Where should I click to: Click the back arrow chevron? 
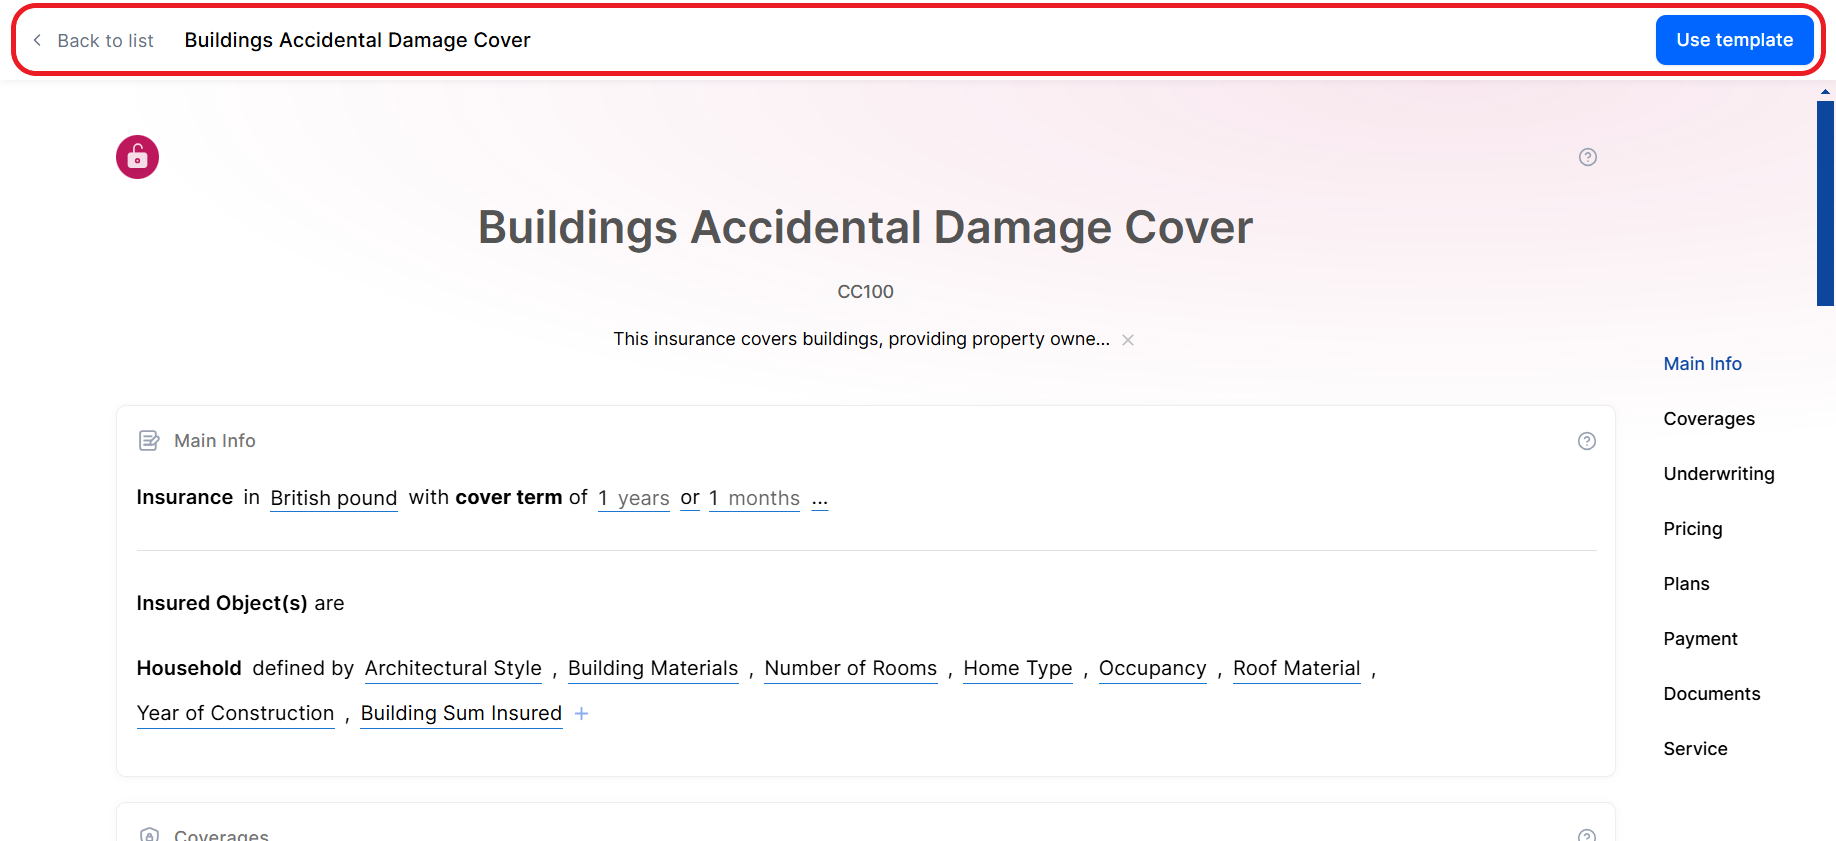pos(38,40)
